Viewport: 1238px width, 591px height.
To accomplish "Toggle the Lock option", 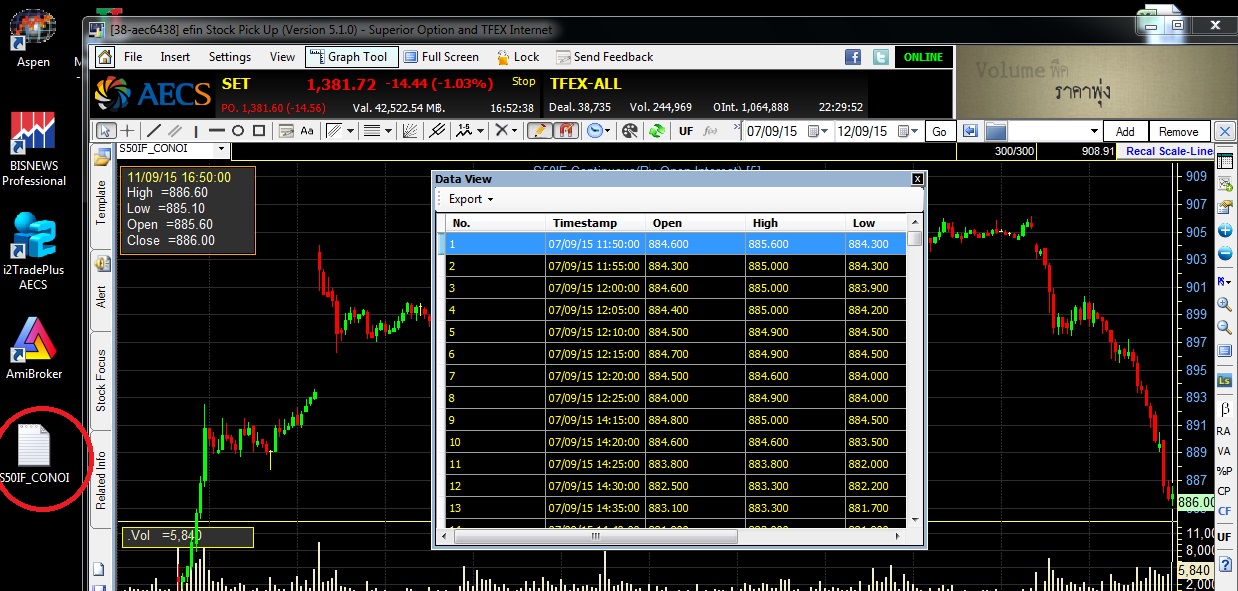I will click(517, 57).
